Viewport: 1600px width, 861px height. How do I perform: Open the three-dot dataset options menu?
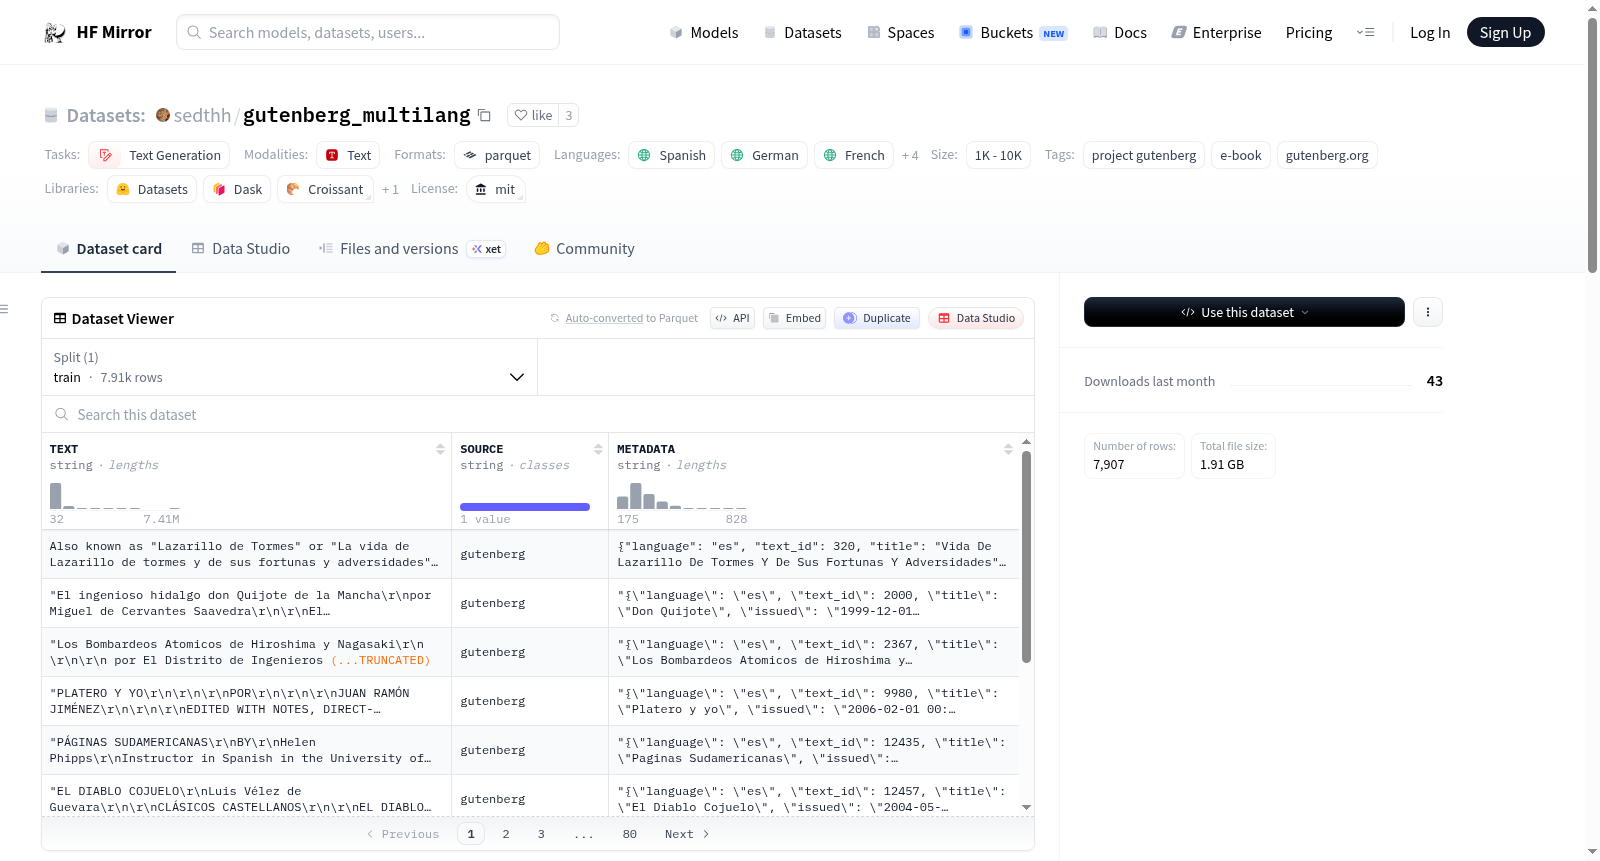click(x=1427, y=312)
